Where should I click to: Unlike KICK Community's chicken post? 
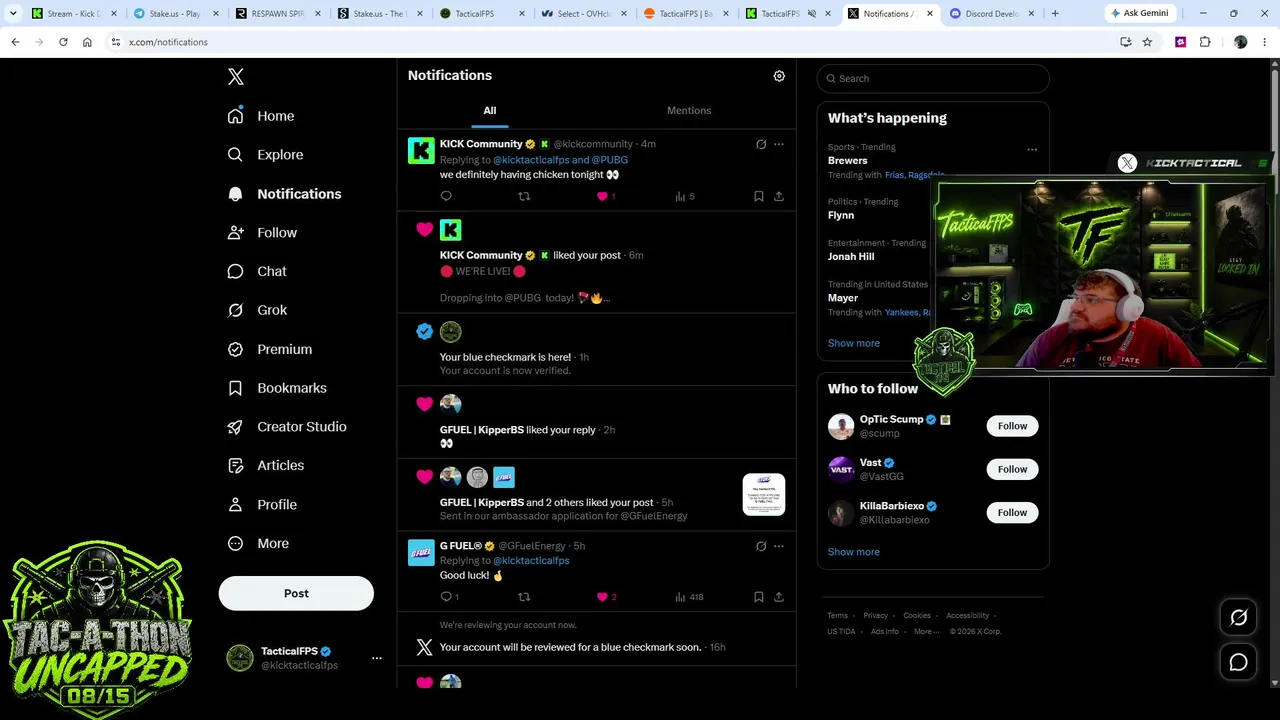point(606,196)
